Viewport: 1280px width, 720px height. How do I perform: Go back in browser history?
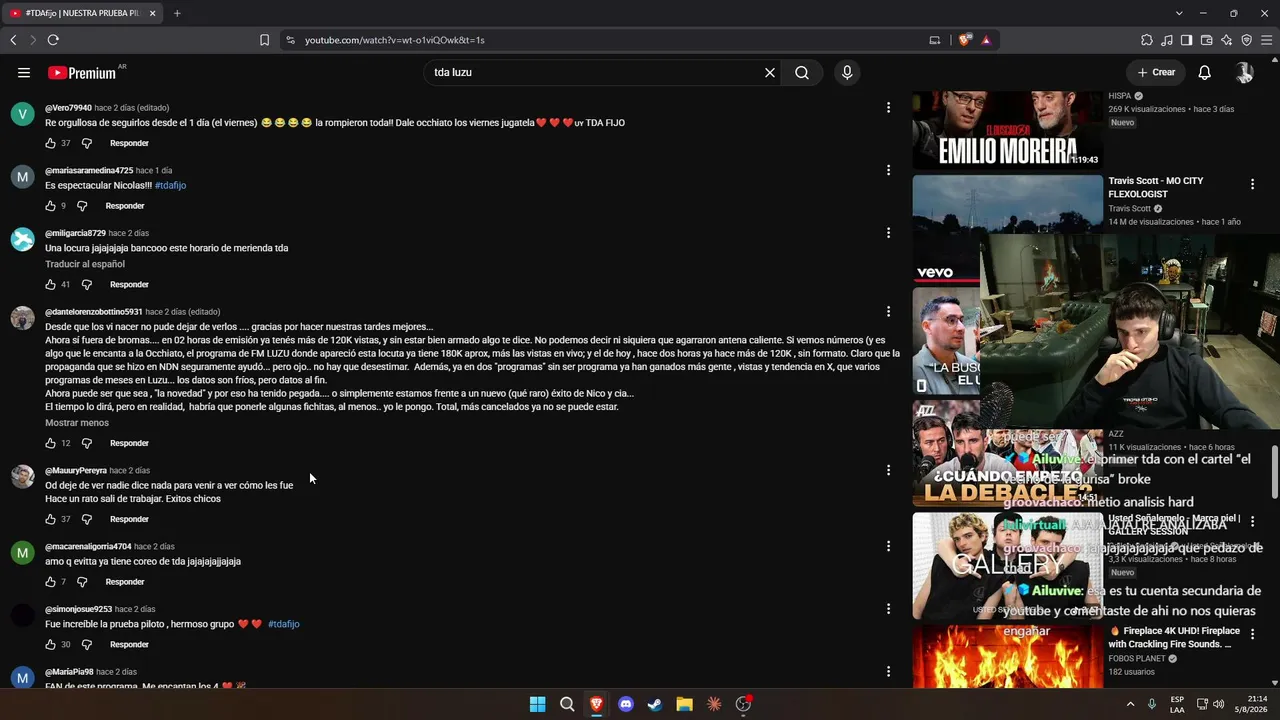(x=13, y=40)
